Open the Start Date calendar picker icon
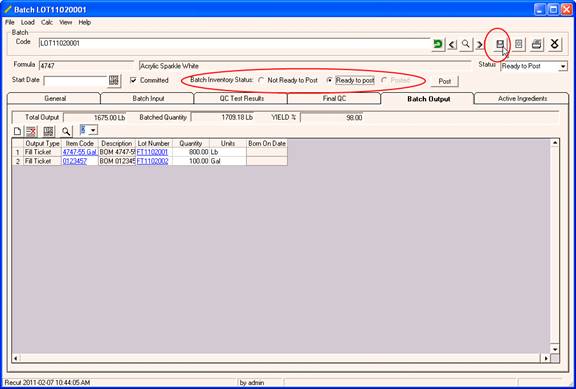Image resolution: width=576 pixels, height=389 pixels. coord(114,80)
